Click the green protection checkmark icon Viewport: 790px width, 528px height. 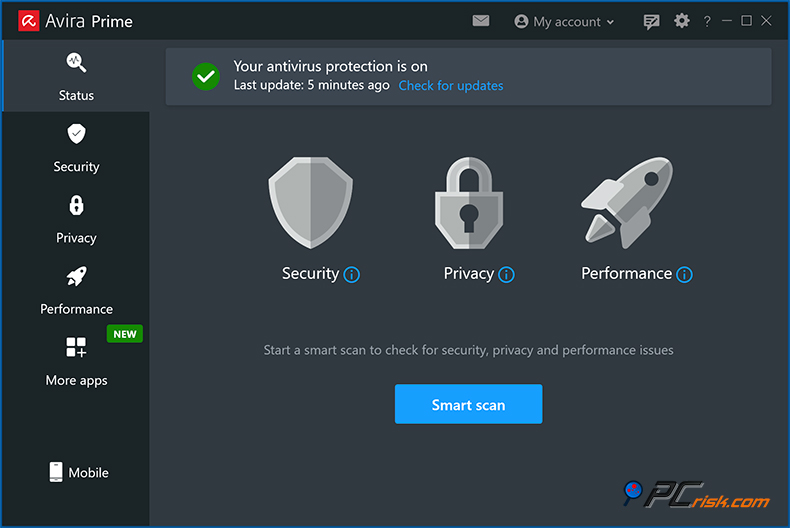[206, 77]
